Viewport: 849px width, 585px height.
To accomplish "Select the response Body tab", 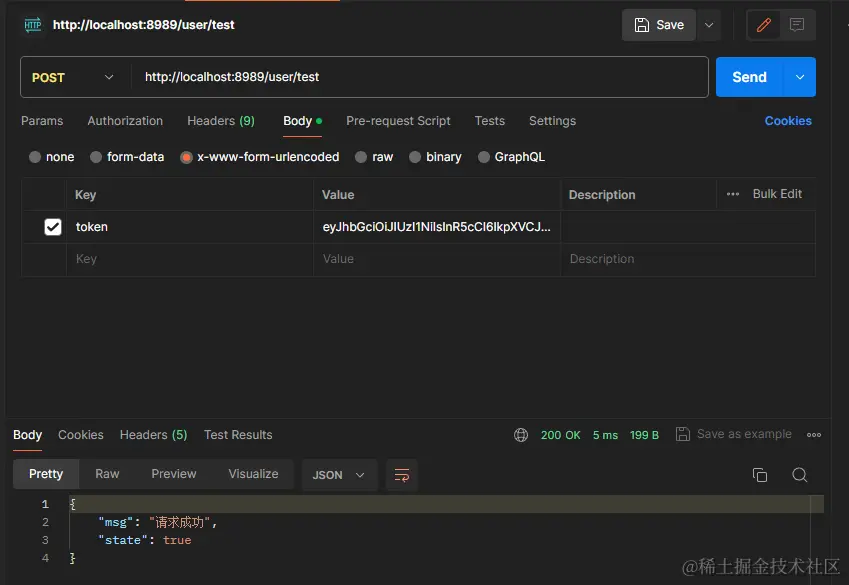I will coord(27,435).
